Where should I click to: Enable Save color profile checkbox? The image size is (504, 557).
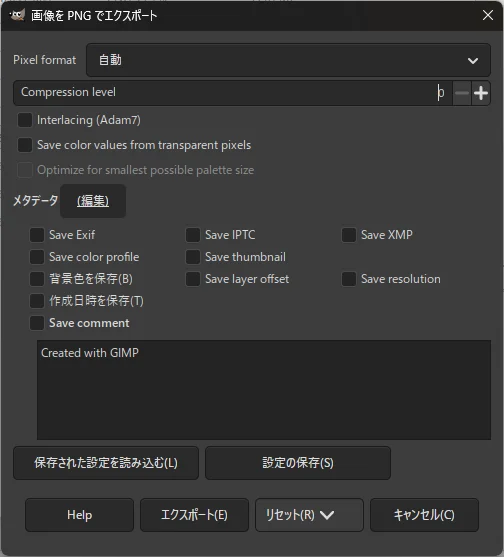tap(37, 257)
